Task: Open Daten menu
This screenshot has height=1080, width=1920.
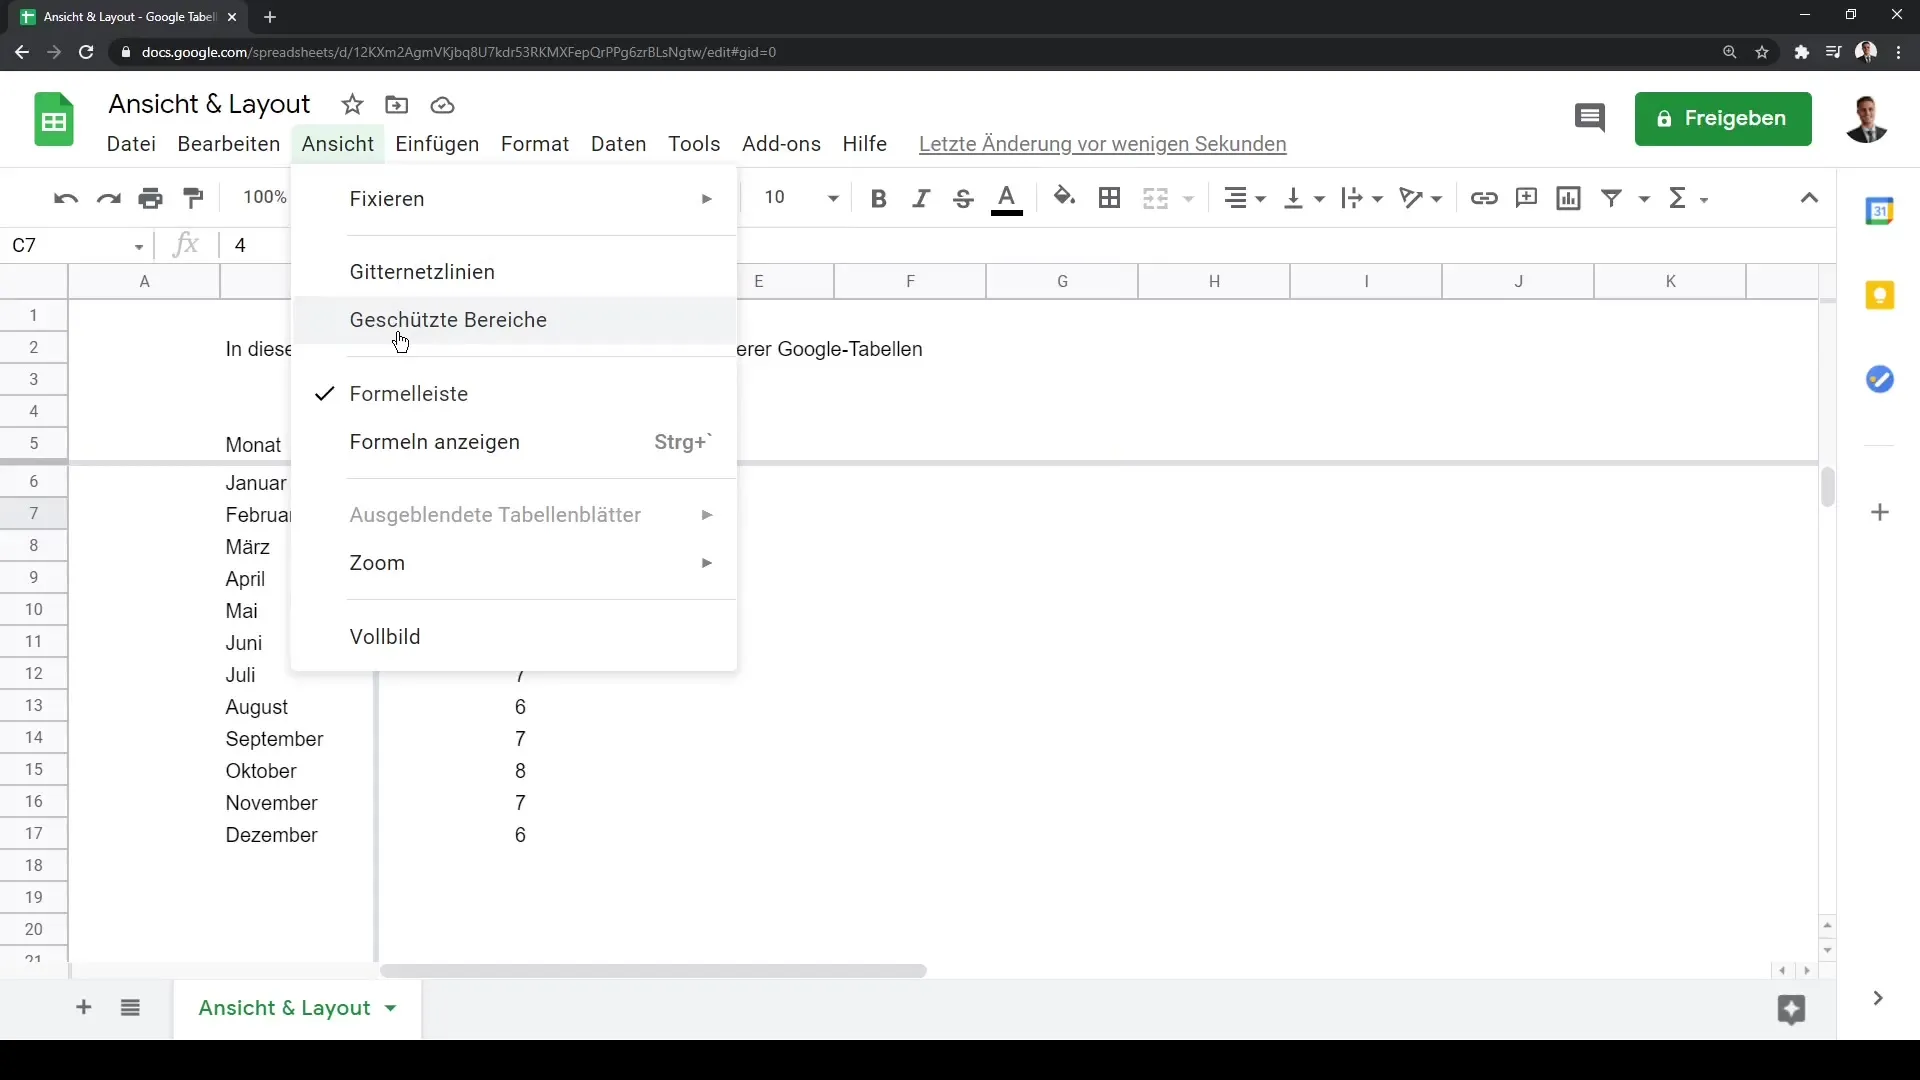Action: (x=619, y=144)
